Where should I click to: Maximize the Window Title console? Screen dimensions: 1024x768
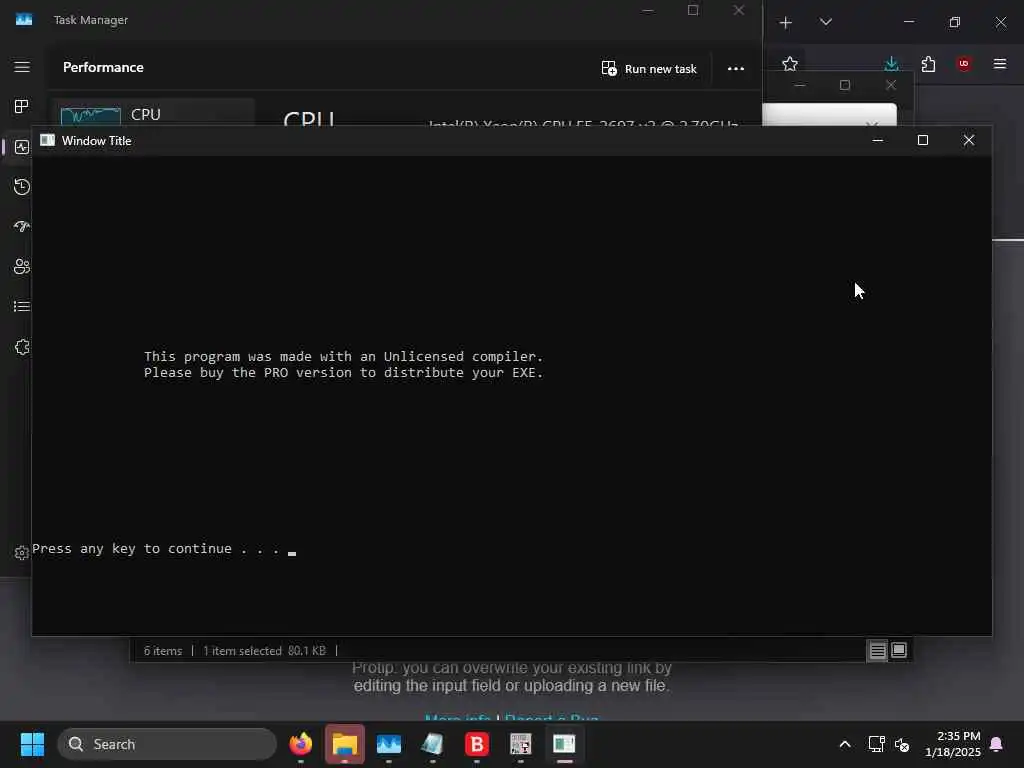click(923, 140)
